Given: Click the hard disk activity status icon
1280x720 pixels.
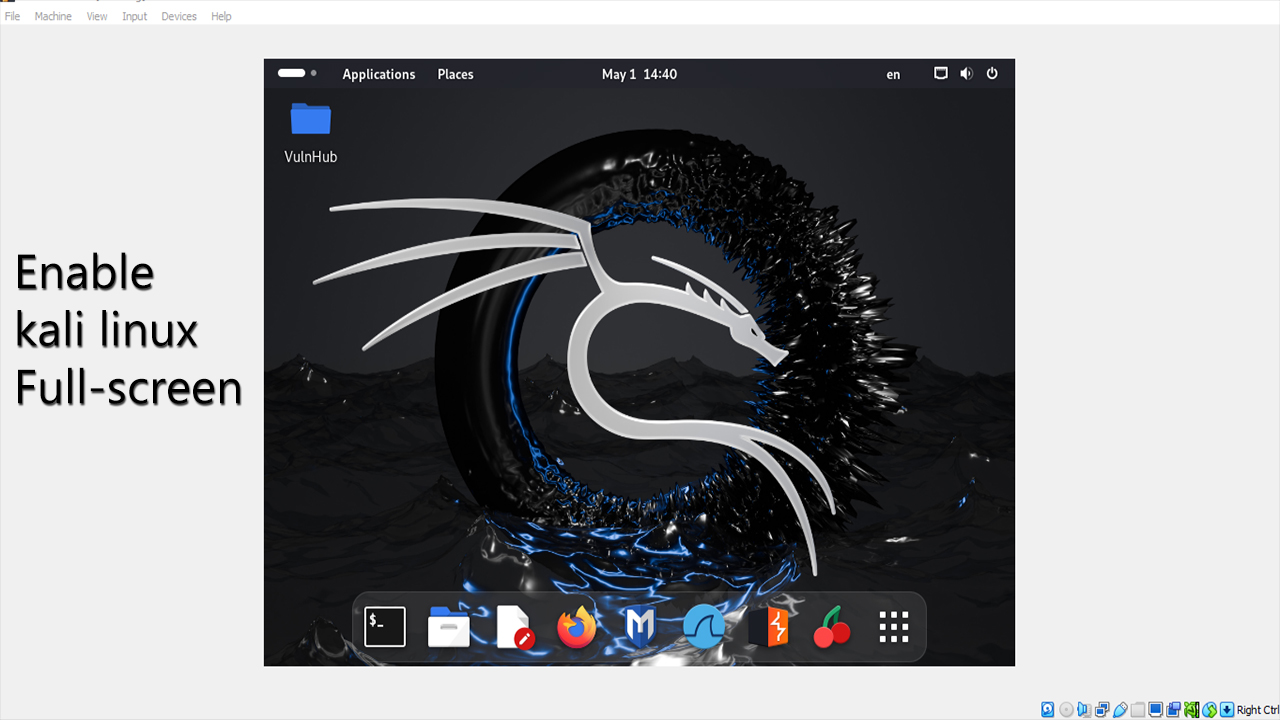Looking at the screenshot, I should coord(1048,710).
